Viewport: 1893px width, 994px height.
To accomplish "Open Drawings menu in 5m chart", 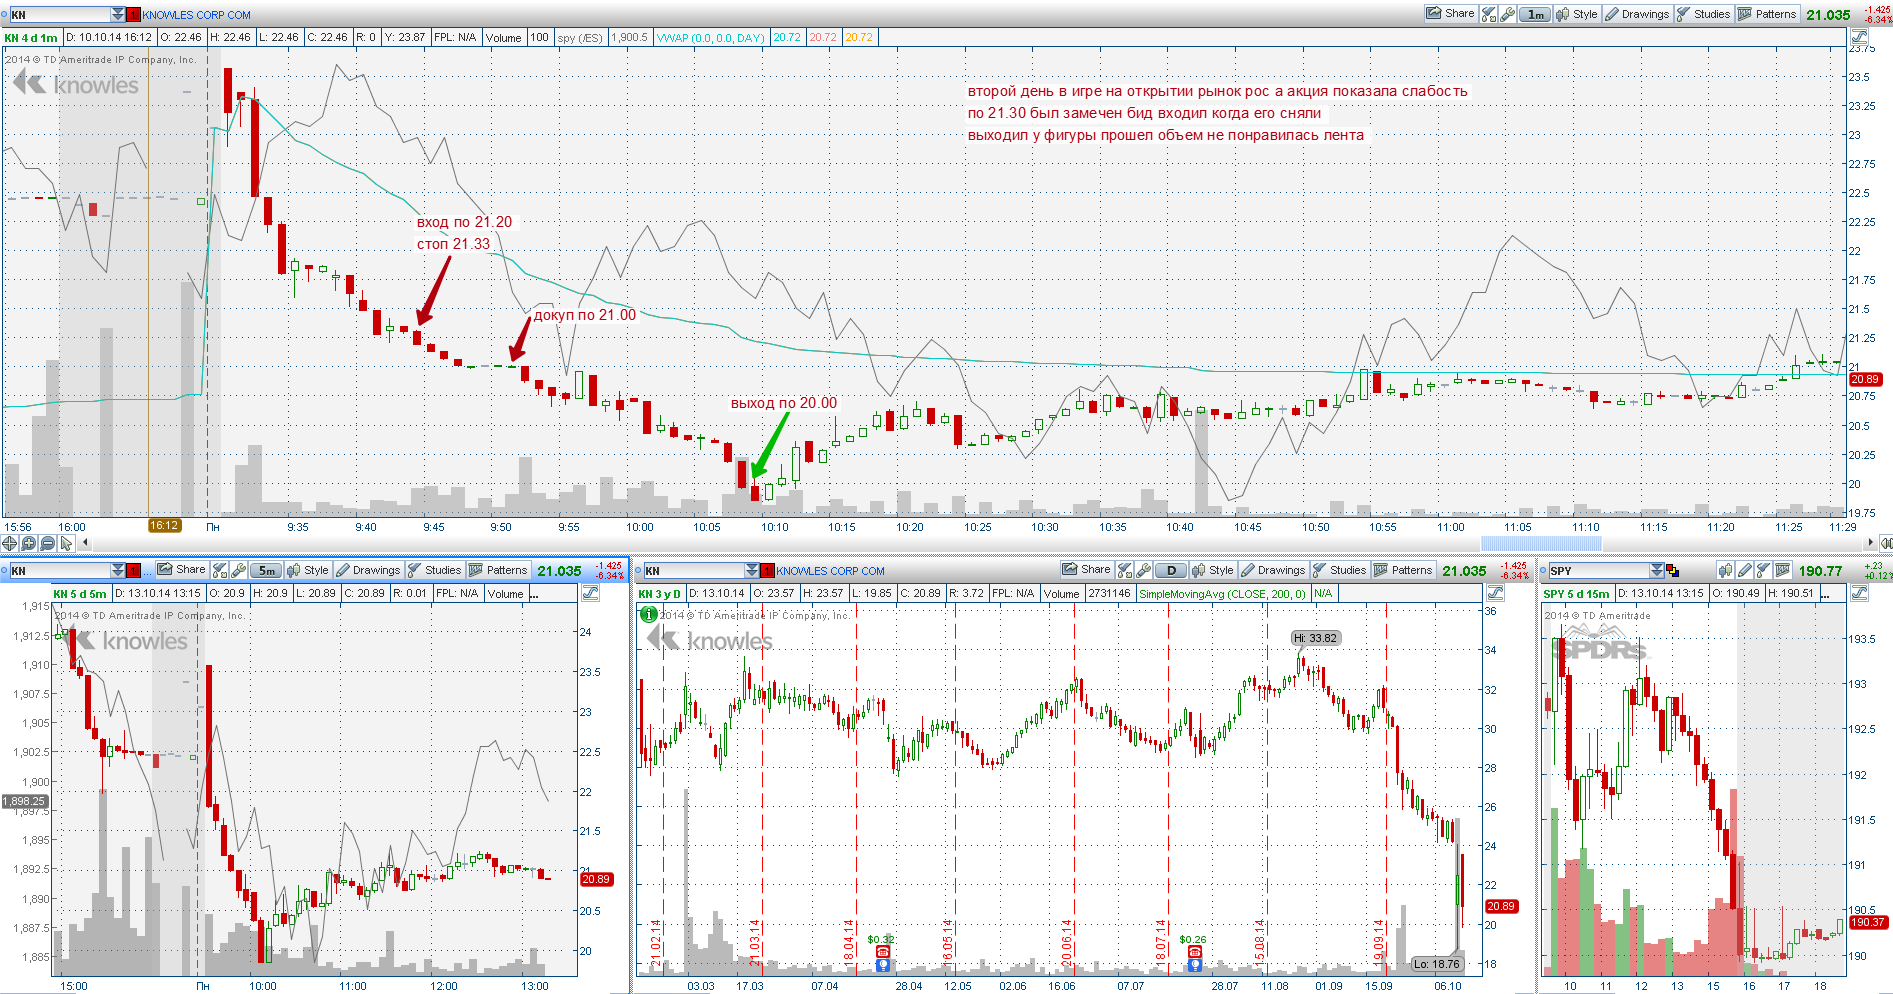I will (368, 570).
